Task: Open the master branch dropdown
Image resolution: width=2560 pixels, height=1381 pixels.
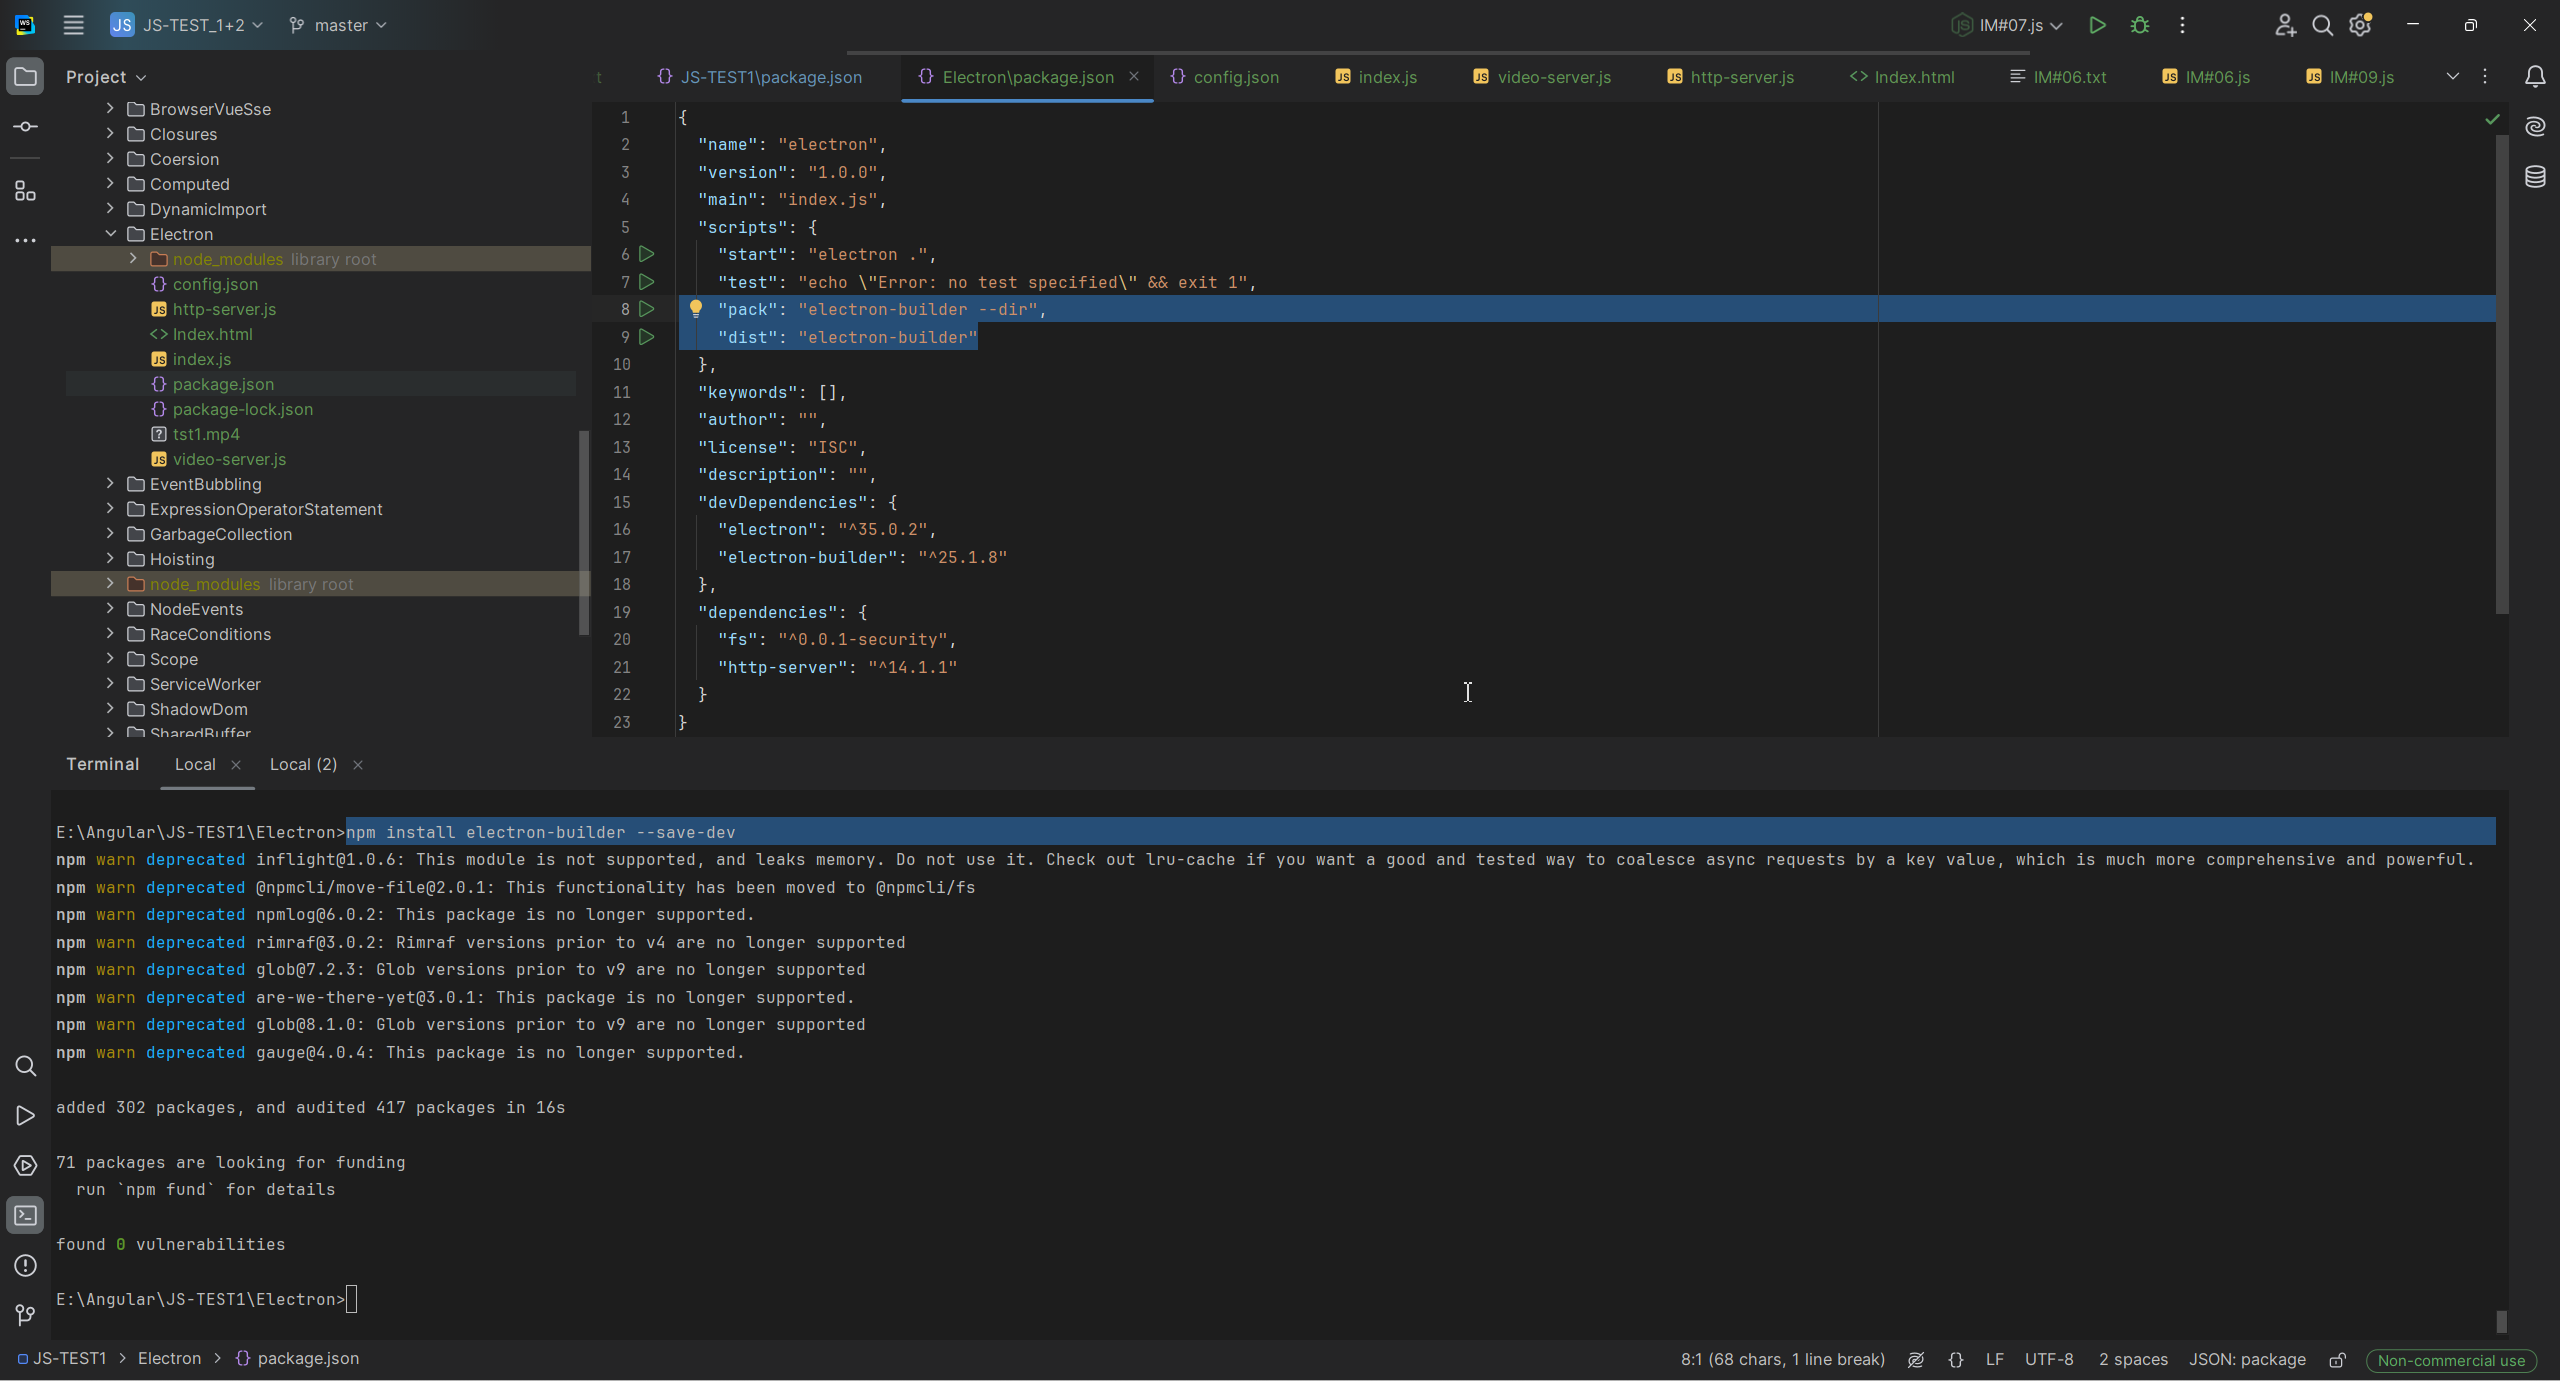Action: (x=338, y=26)
